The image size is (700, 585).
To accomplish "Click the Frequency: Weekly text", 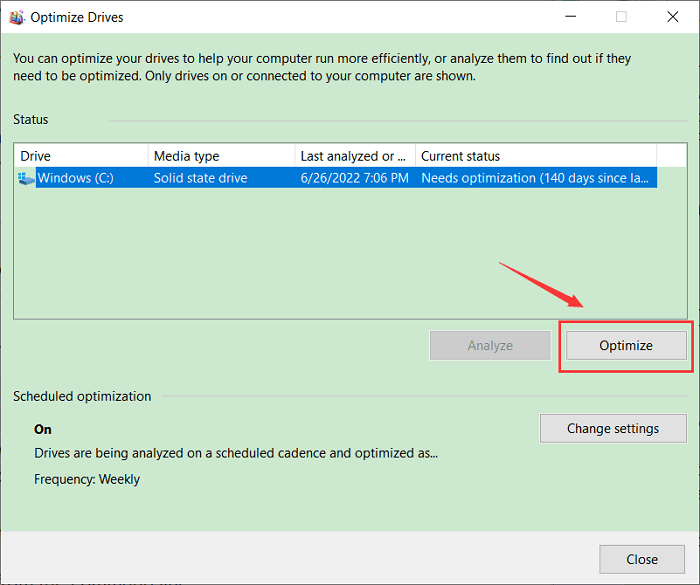I will [x=87, y=479].
